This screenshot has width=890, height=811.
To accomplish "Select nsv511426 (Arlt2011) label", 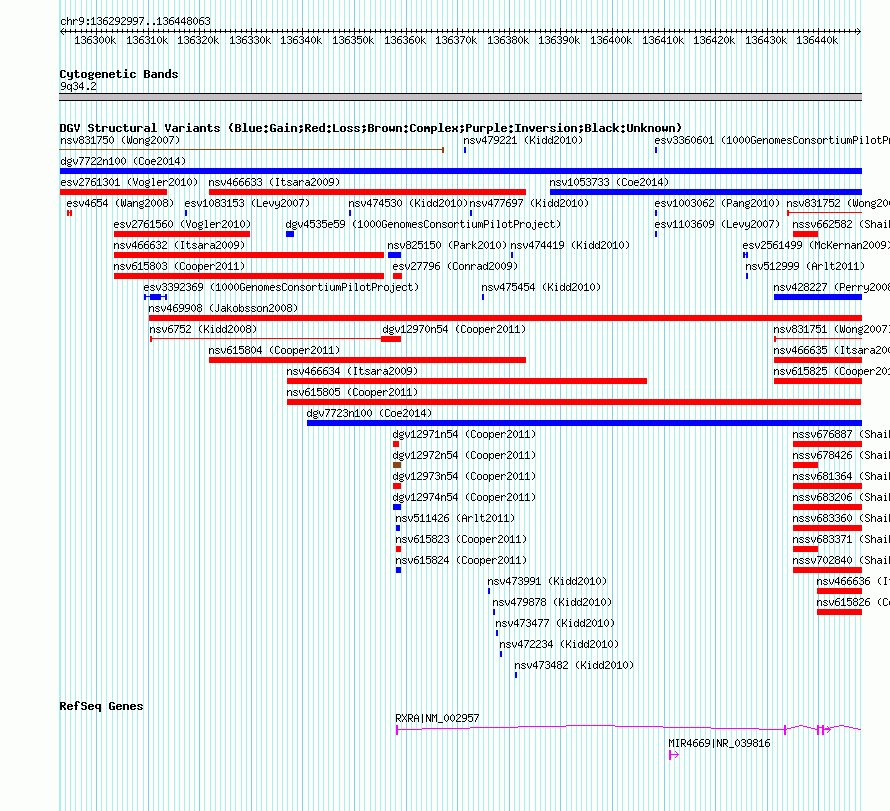I will [455, 518].
